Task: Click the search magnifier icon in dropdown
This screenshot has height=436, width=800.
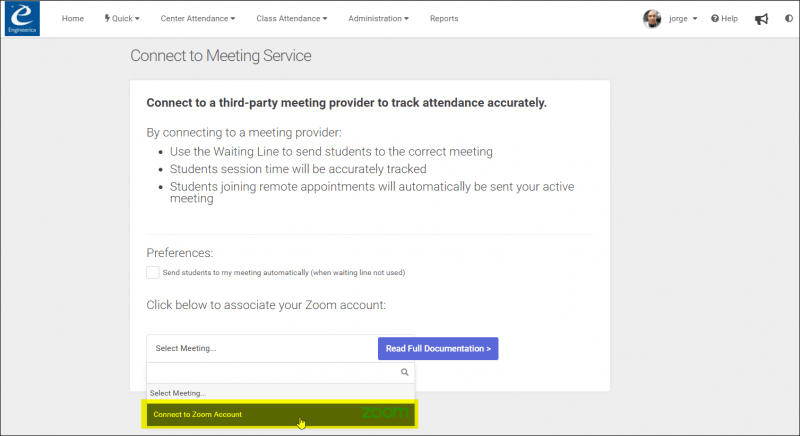Action: pos(405,372)
